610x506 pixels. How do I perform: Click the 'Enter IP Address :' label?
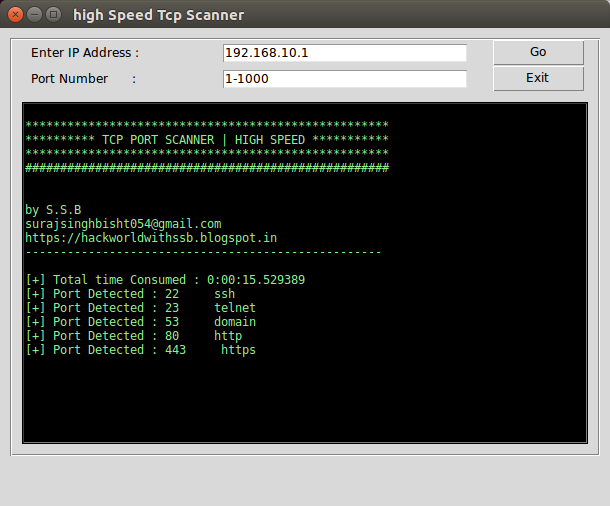point(85,53)
